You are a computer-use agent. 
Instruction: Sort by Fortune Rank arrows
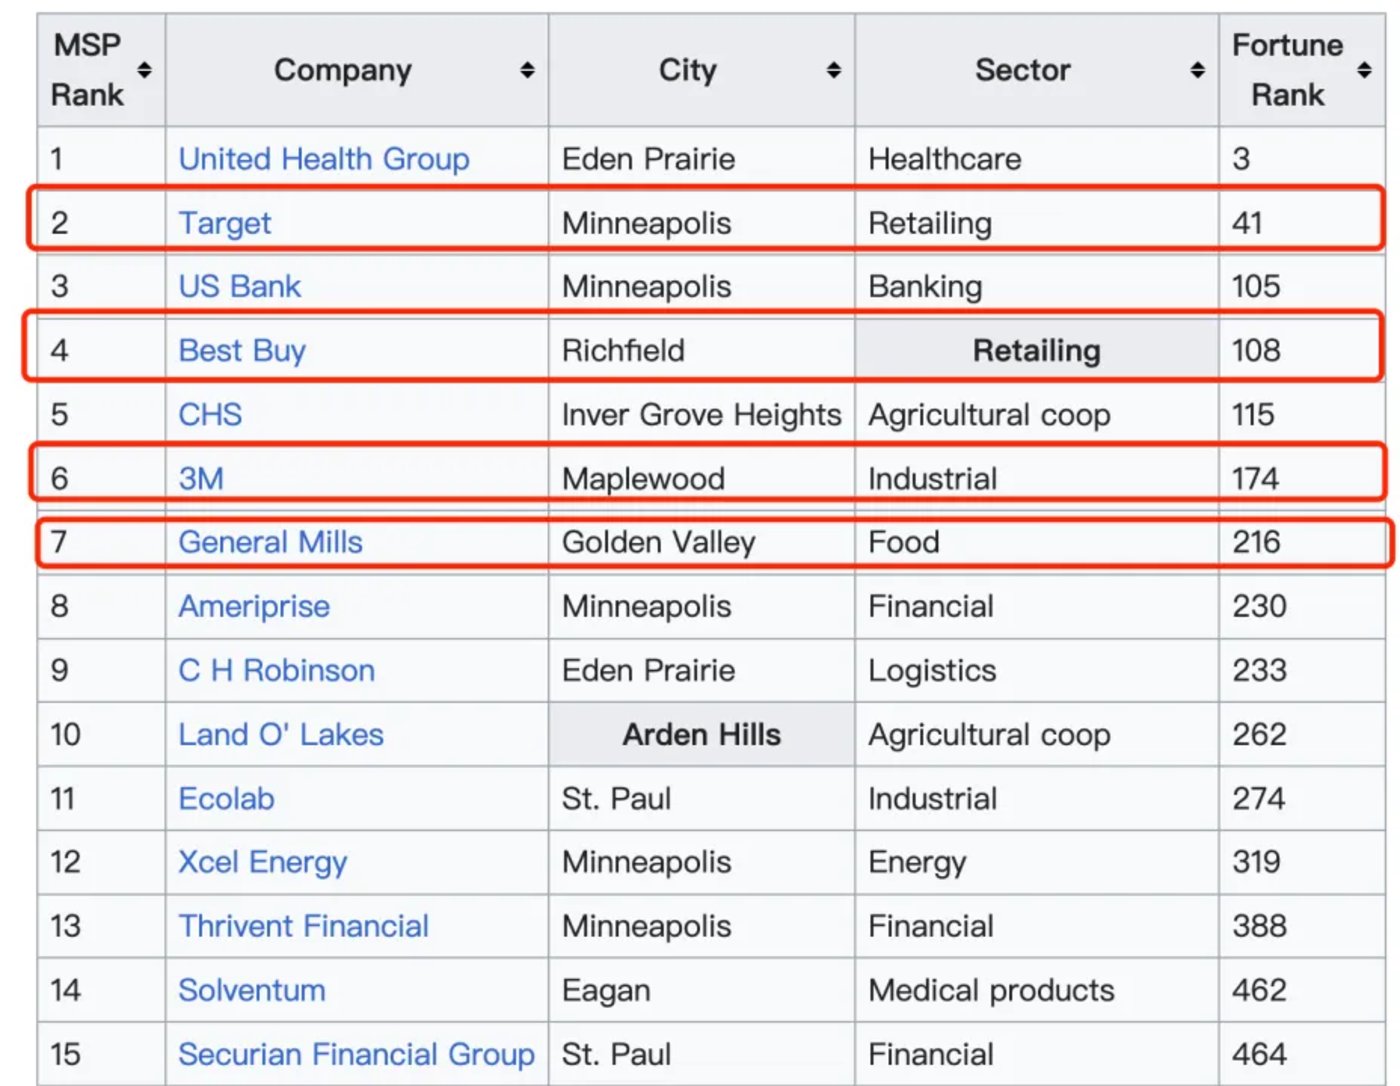(x=1364, y=70)
